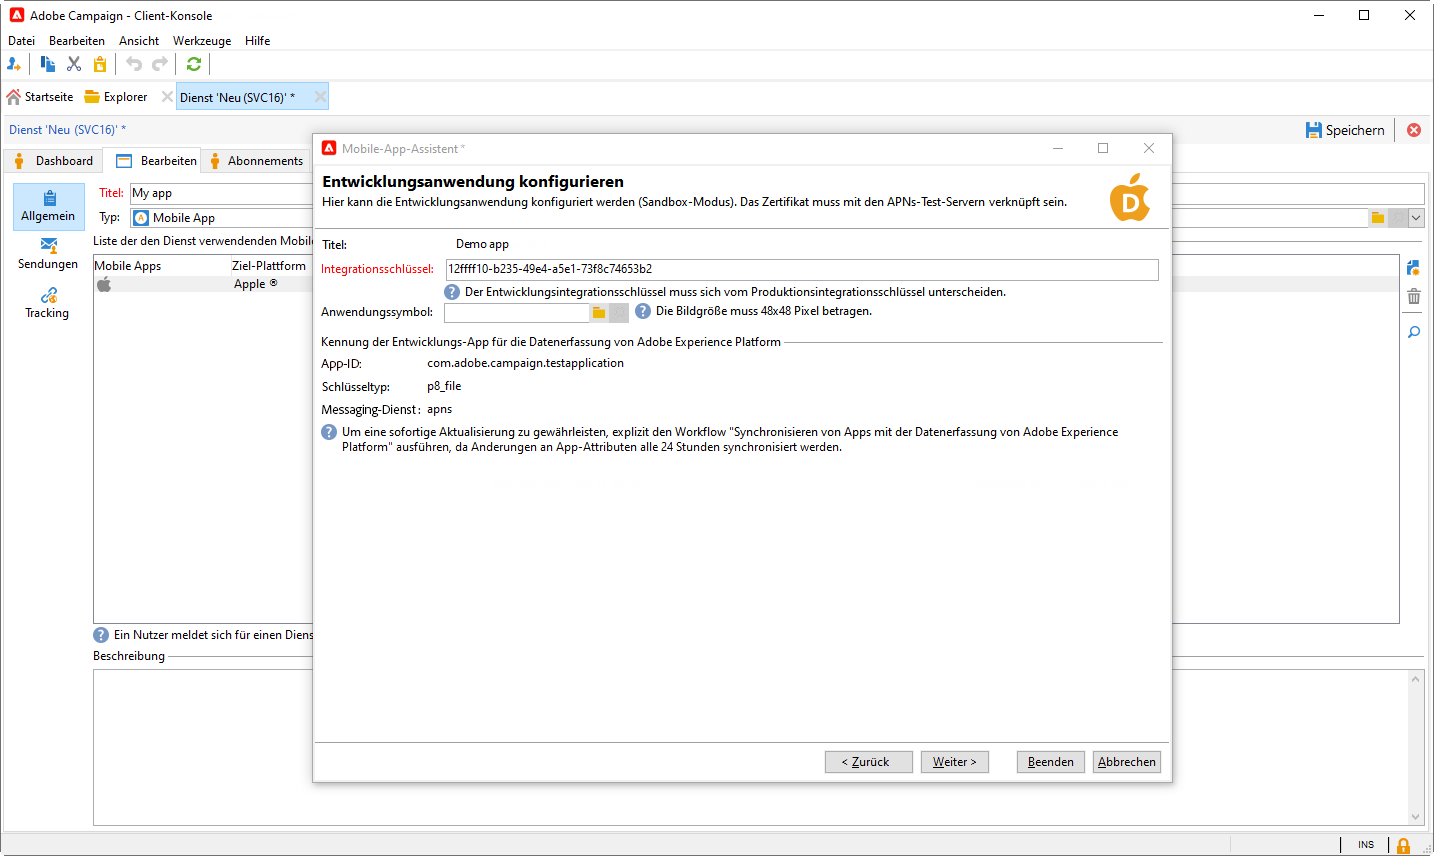The width and height of the screenshot is (1434, 856).
Task: Click the greyed magnifier beside Anwendungssymbol
Action: coord(619,313)
